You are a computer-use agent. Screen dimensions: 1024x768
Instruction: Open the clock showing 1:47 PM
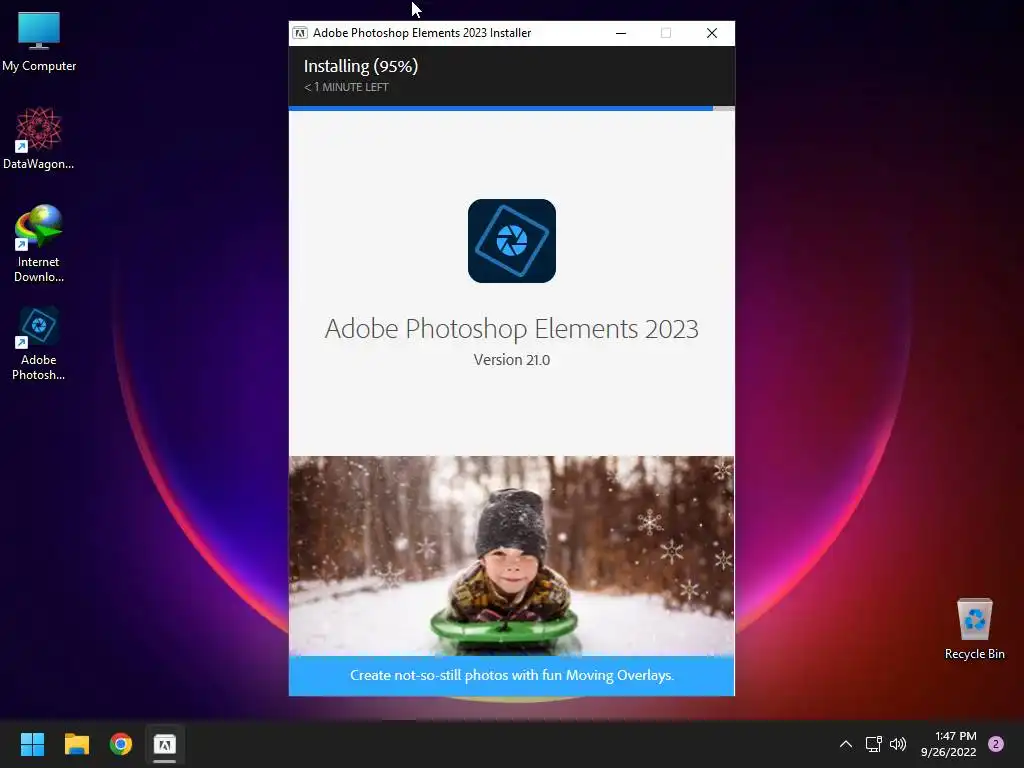point(949,744)
